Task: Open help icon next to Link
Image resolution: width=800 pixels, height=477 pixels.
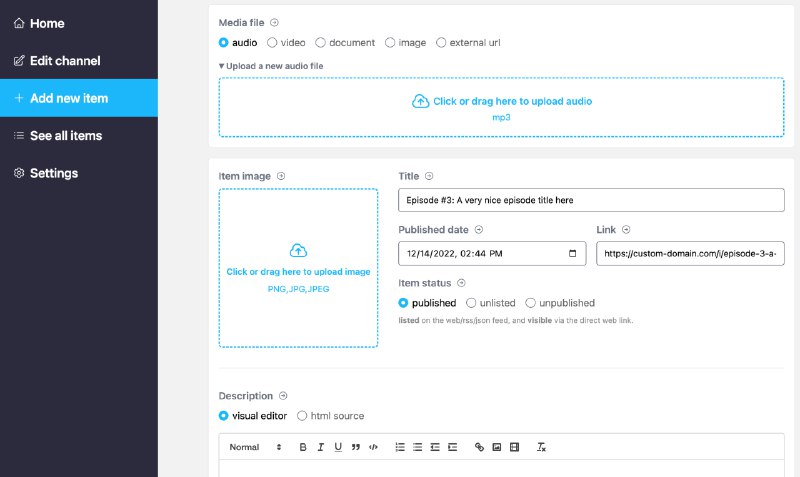Action: pos(626,230)
